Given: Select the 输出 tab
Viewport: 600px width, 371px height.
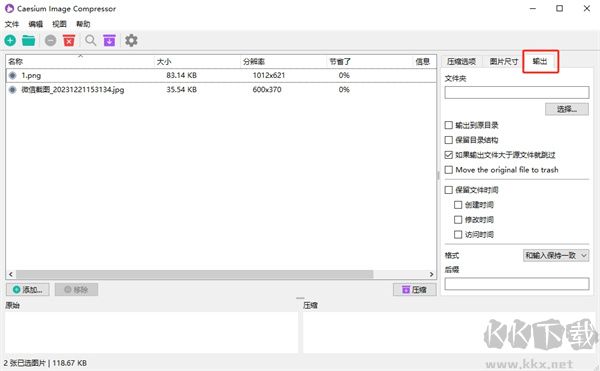Looking at the screenshot, I should [540, 61].
